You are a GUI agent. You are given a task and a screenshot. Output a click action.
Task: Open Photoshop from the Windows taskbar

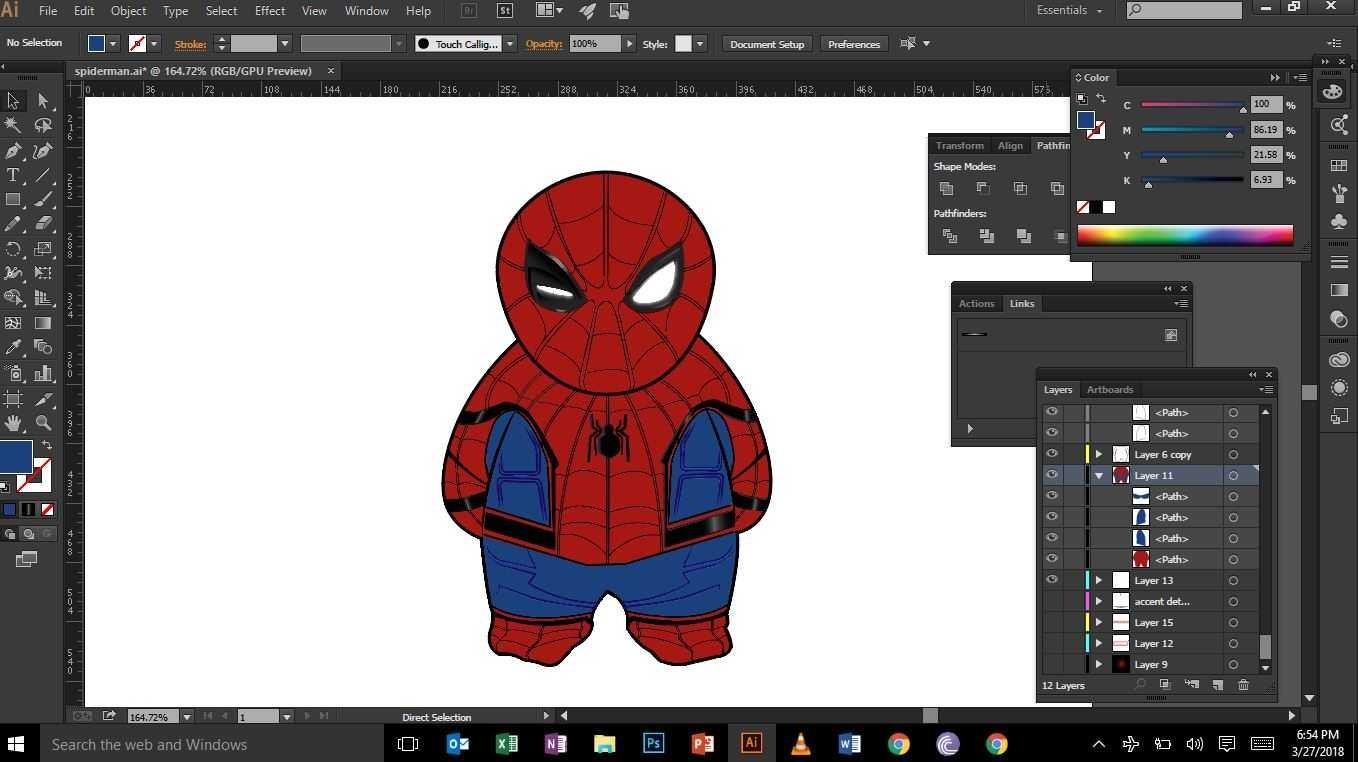tap(653, 743)
